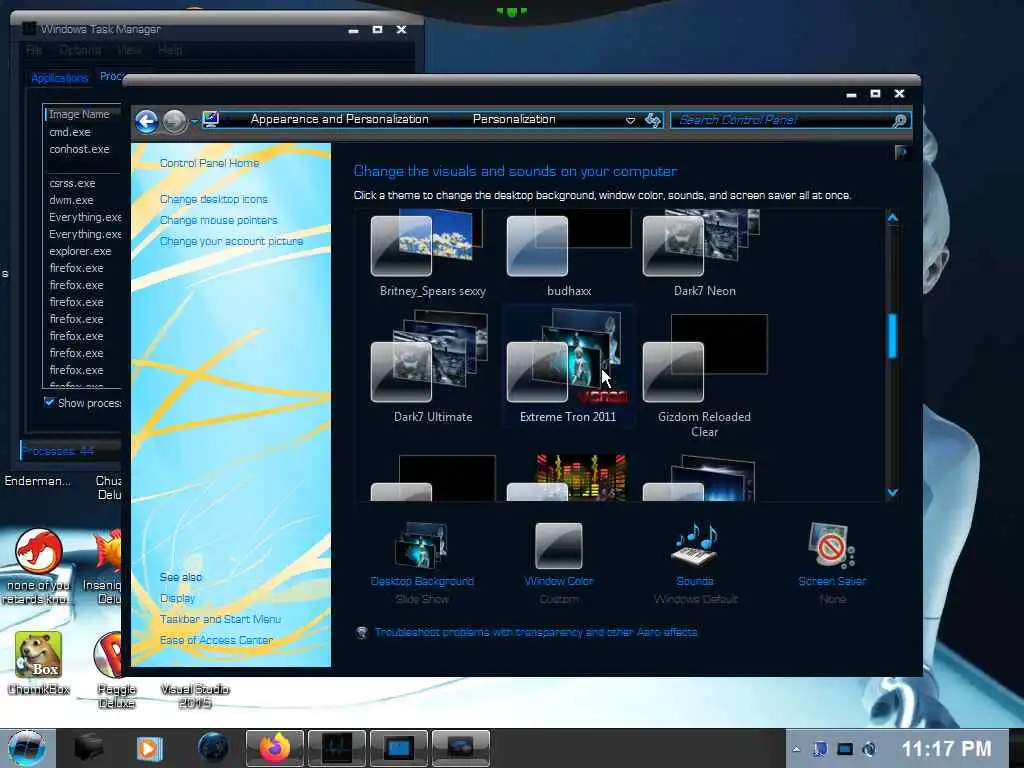Open the Display link under See also
This screenshot has height=768, width=1024.
pos(177,598)
